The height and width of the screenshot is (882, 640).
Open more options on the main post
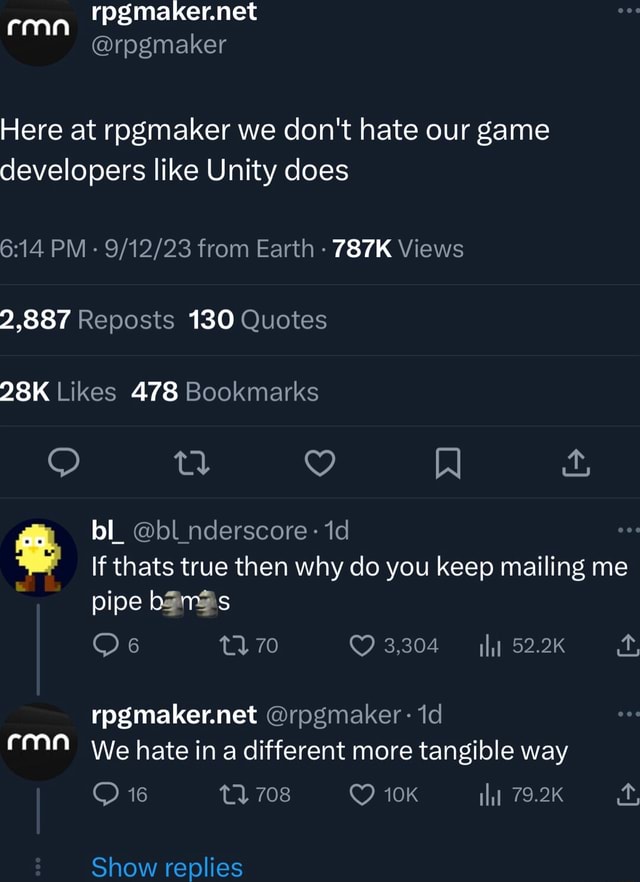point(628,10)
